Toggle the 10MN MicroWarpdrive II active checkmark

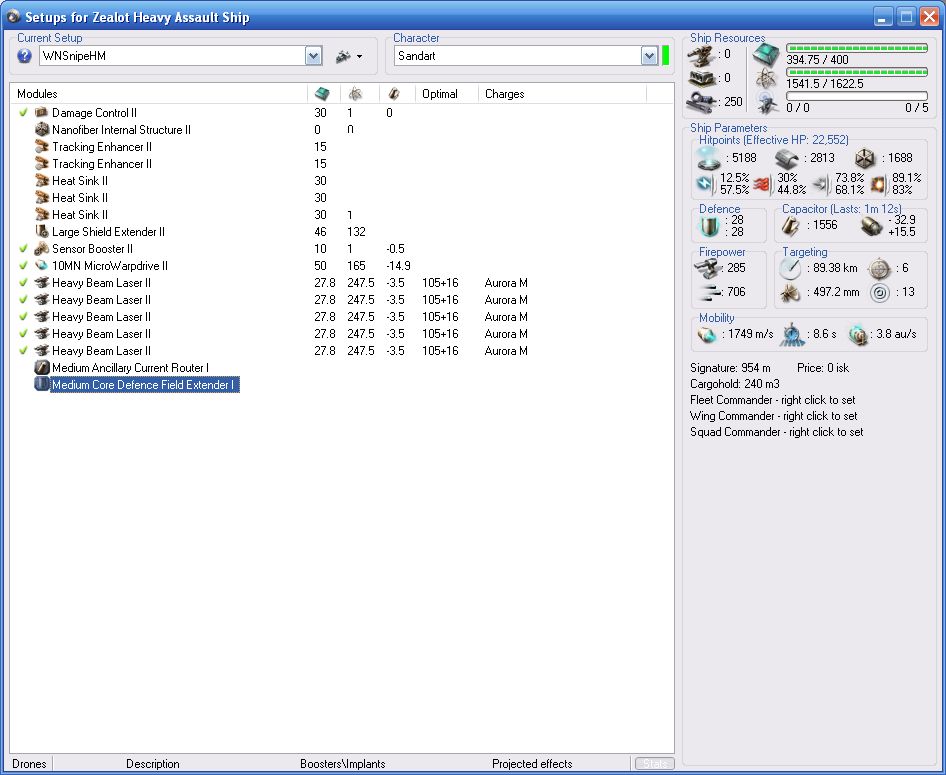coord(24,265)
